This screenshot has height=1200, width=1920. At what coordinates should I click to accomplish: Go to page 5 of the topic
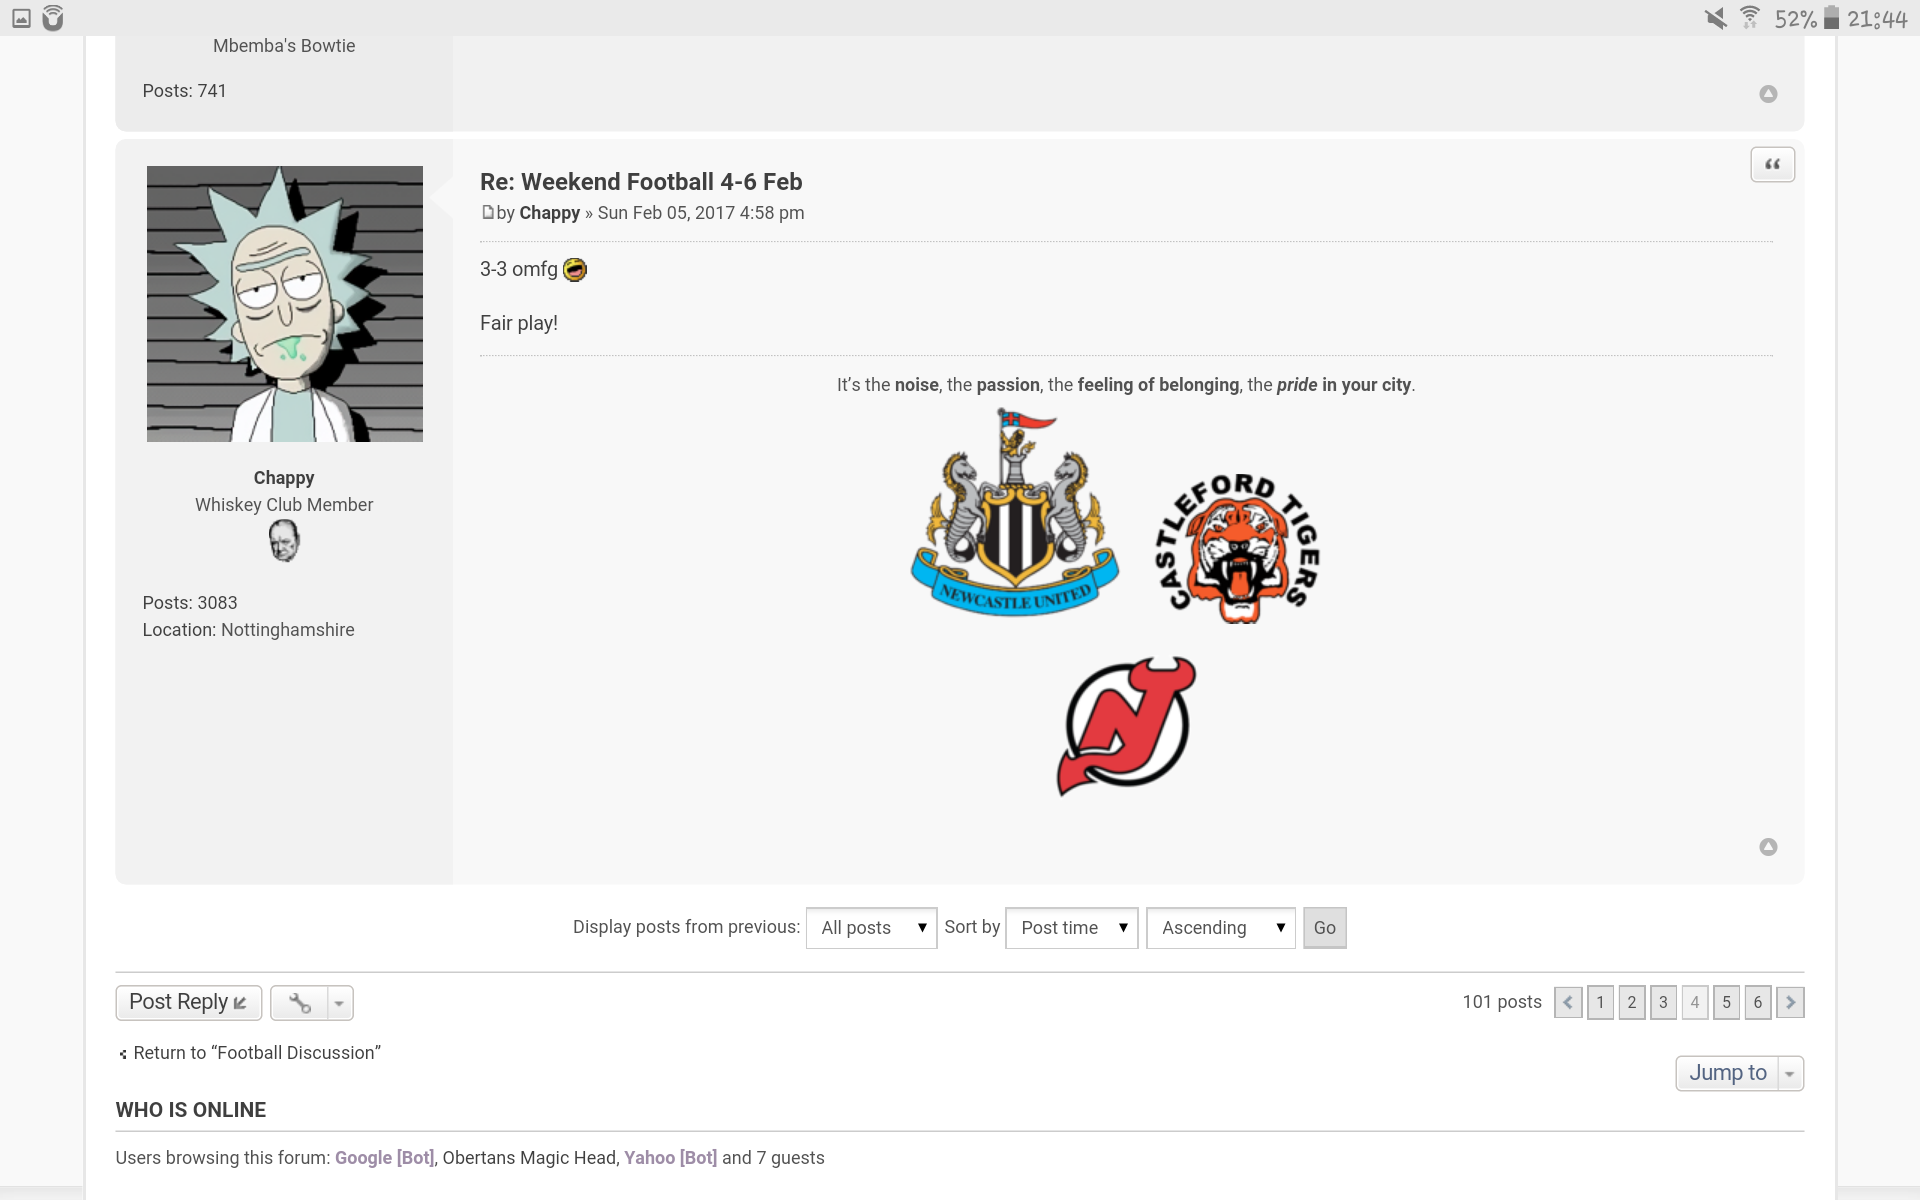tap(1726, 1002)
